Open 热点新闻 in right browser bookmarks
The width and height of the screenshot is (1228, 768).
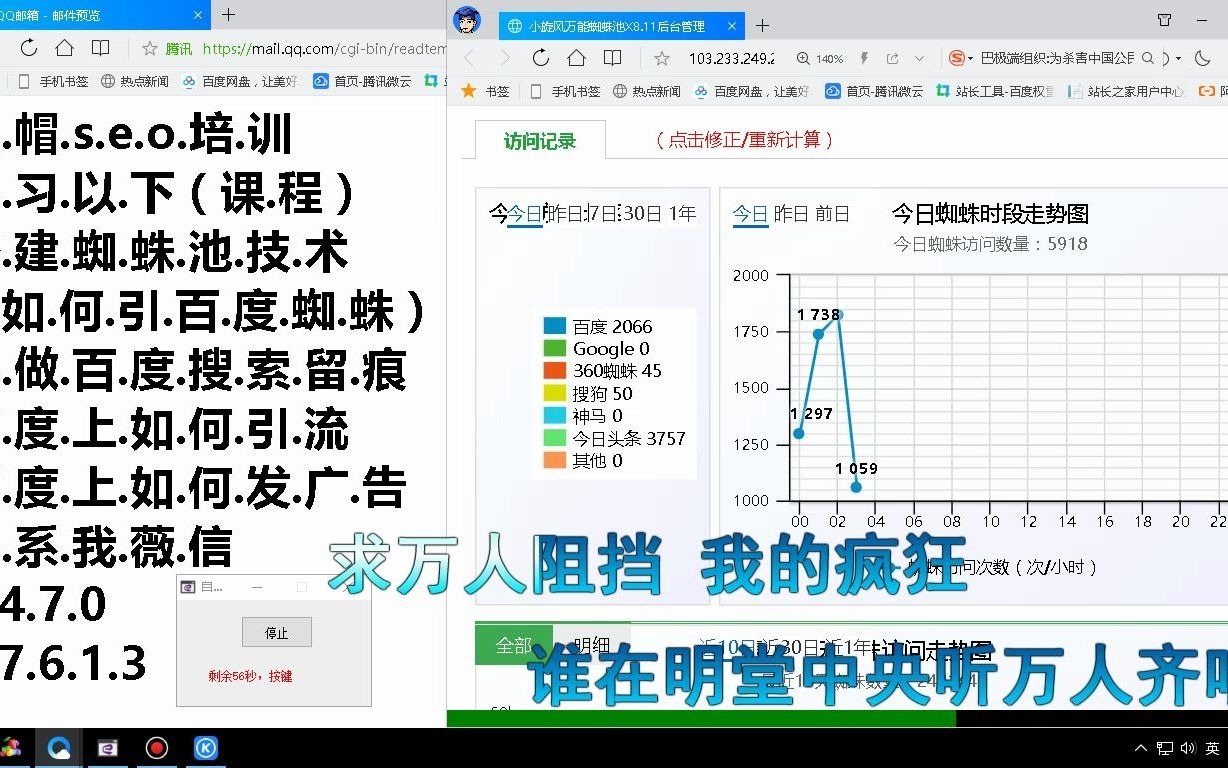[x=647, y=90]
